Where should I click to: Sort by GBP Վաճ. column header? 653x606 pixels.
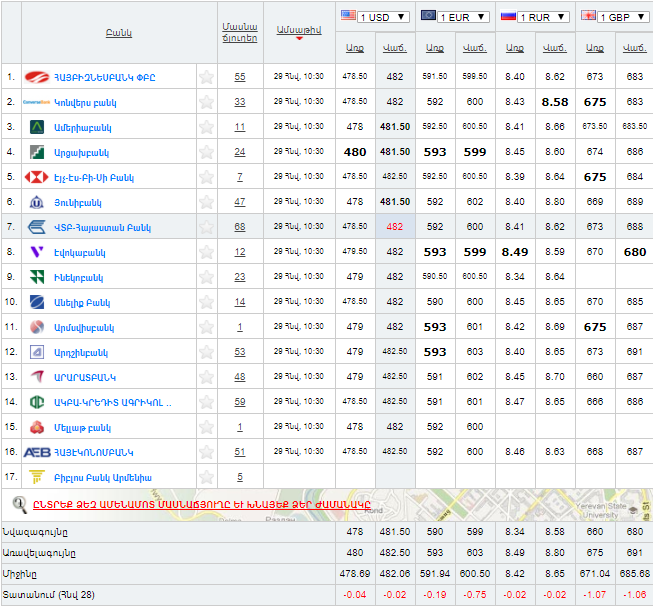click(635, 48)
